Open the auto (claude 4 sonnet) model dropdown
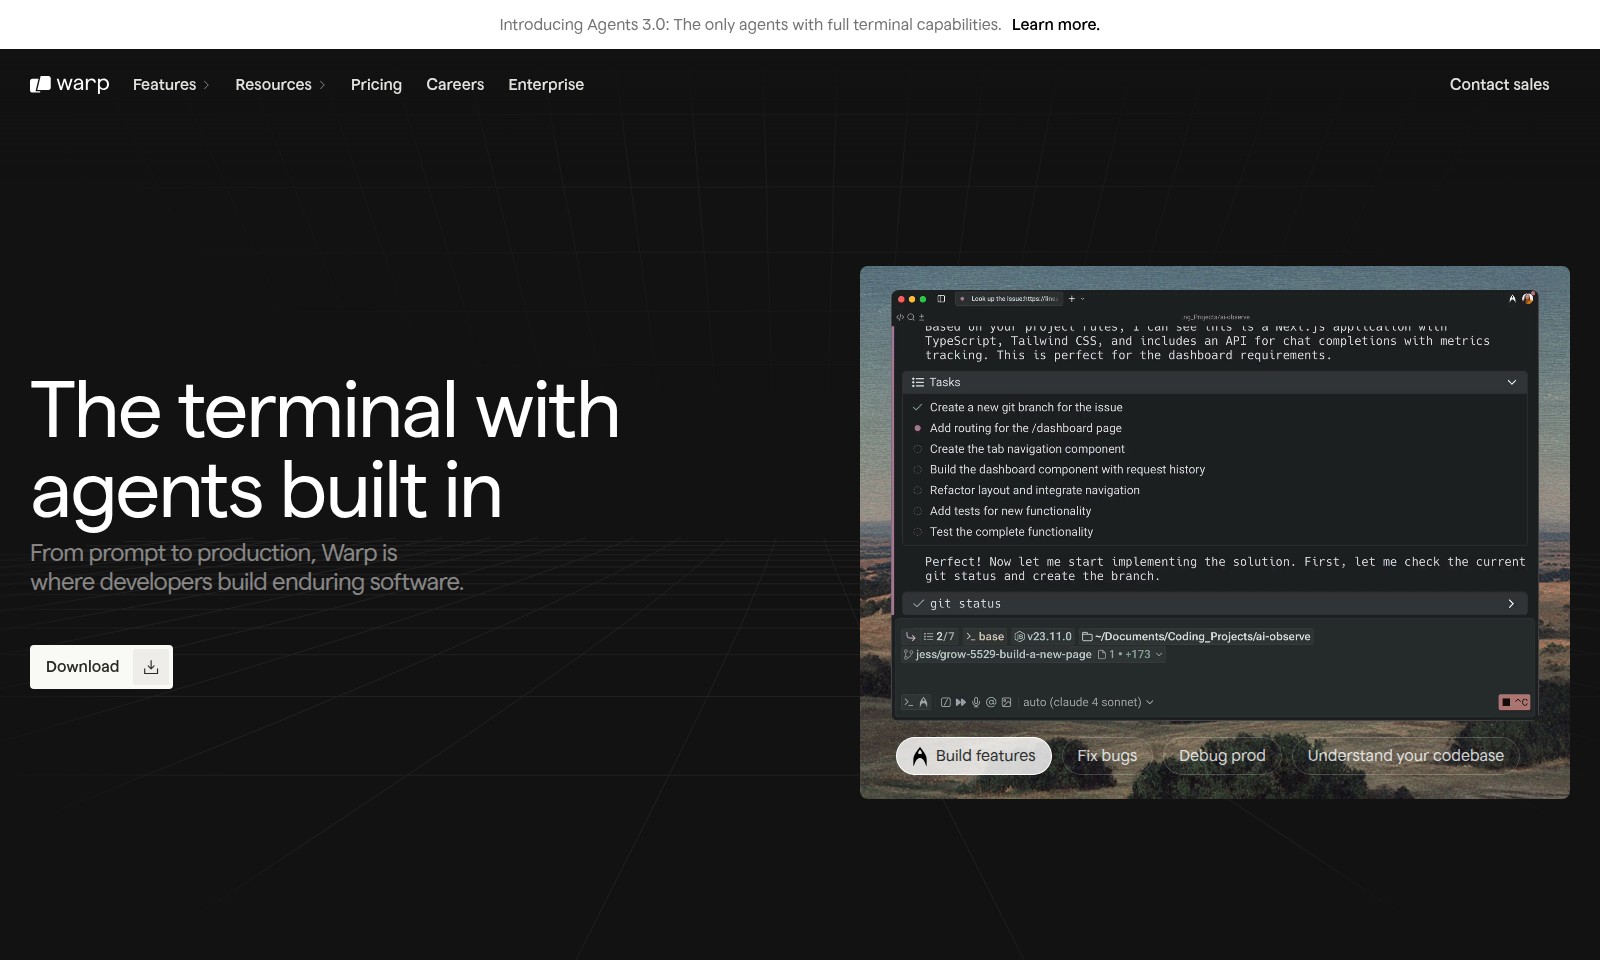This screenshot has height=960, width=1600. pos(1088,702)
